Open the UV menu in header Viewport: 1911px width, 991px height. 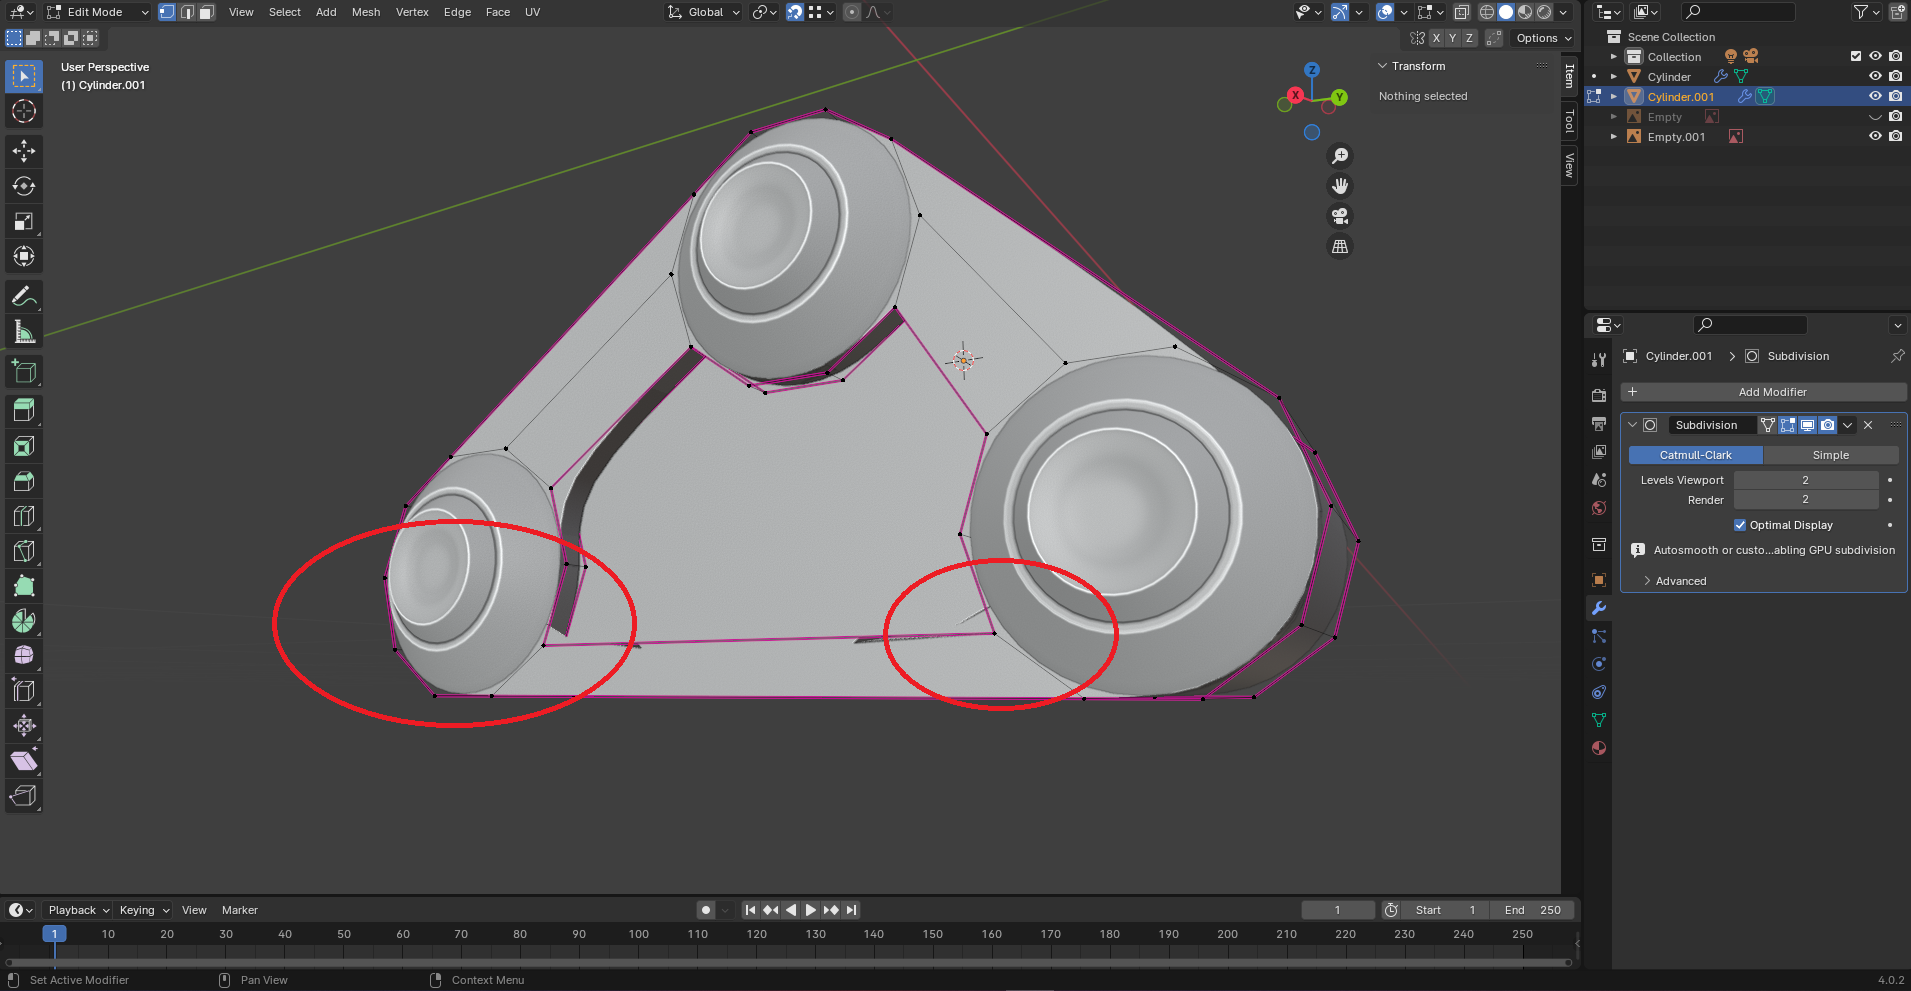(532, 12)
